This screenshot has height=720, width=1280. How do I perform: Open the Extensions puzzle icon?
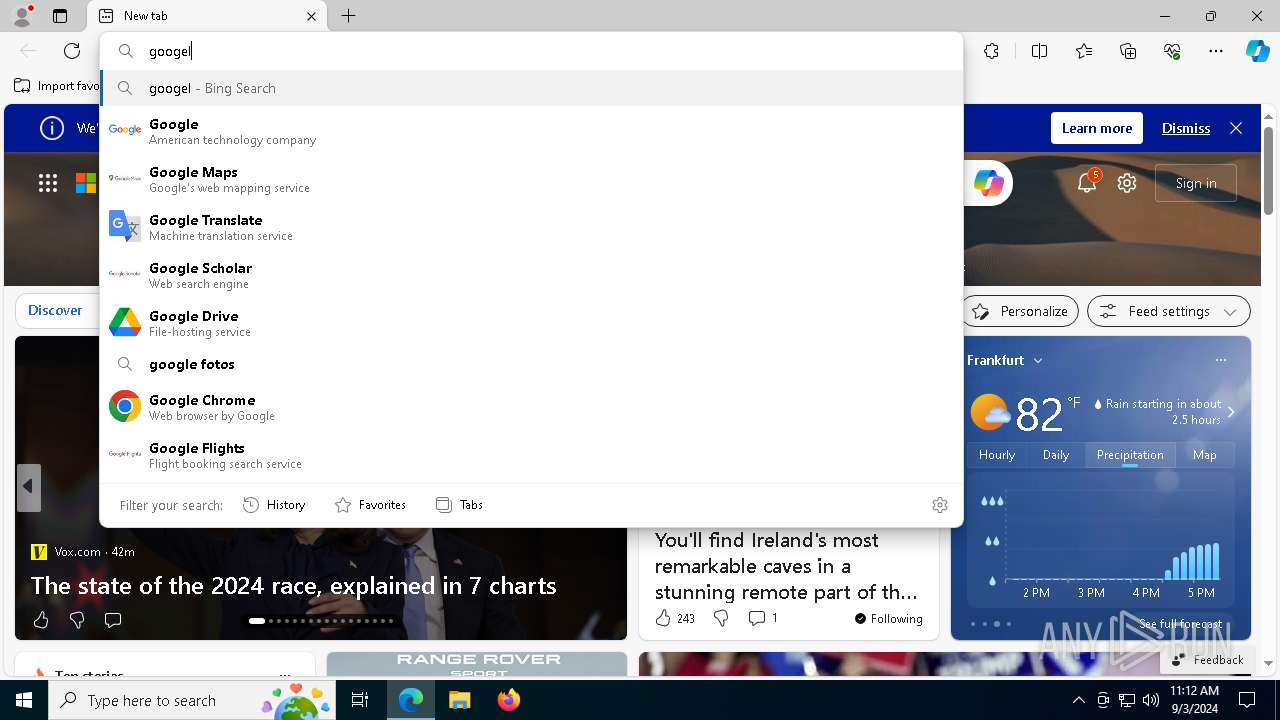pos(991,51)
